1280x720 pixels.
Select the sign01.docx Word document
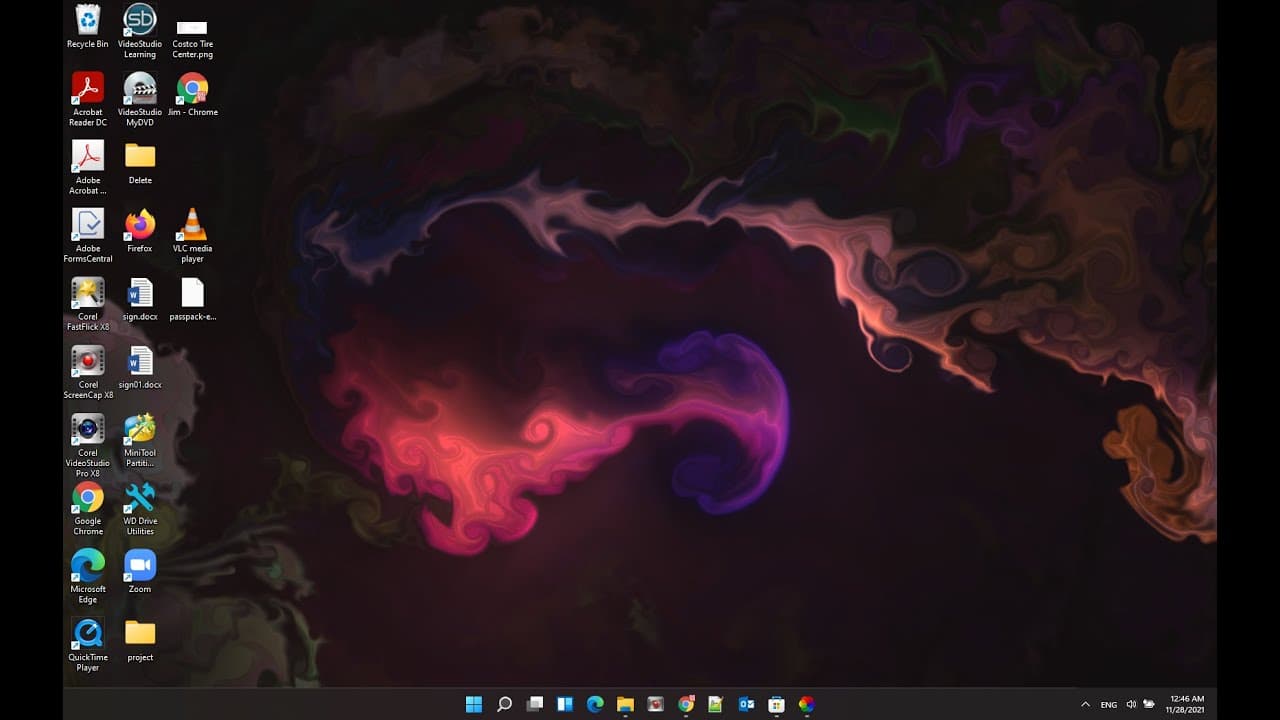point(140,367)
